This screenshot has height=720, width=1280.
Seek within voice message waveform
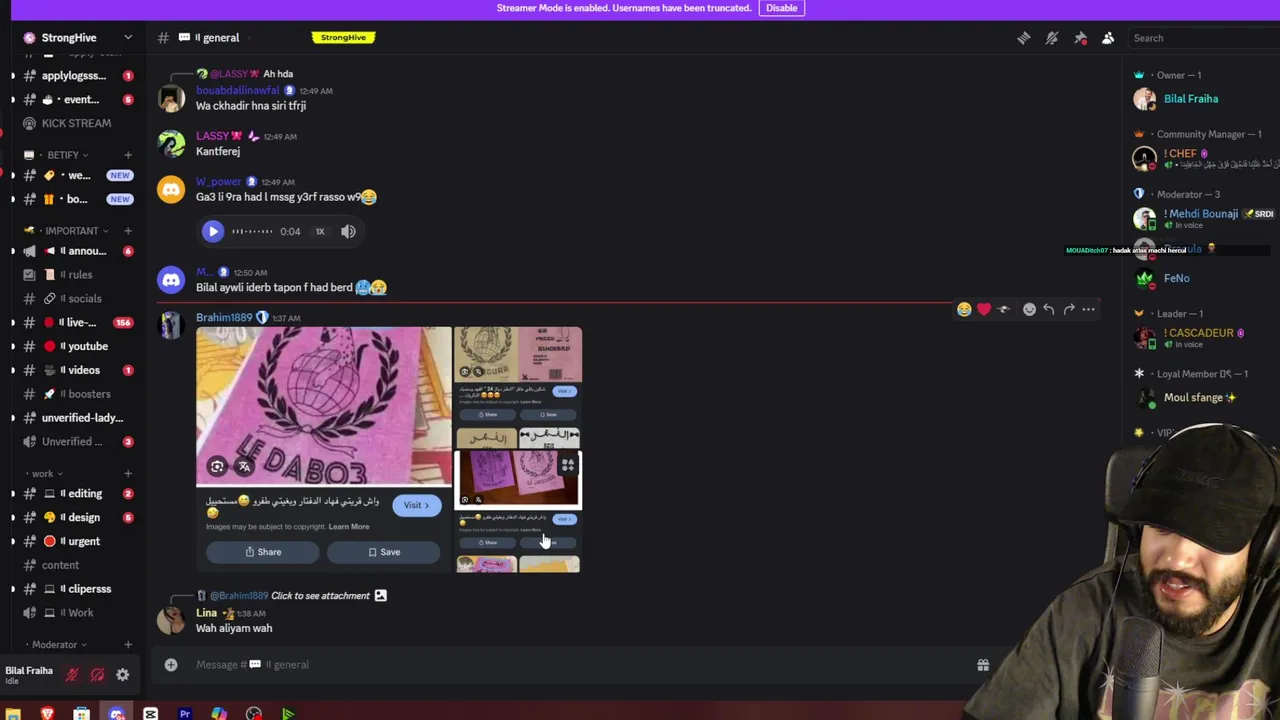click(252, 231)
